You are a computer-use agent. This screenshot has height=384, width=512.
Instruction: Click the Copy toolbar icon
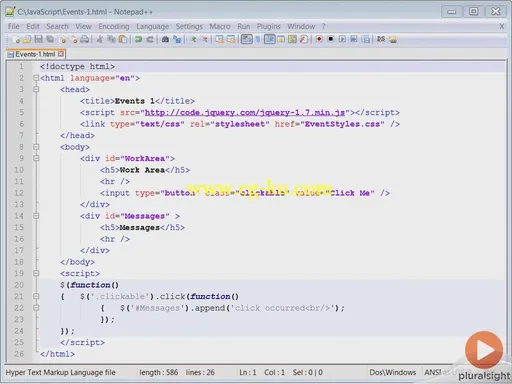click(x=111, y=39)
